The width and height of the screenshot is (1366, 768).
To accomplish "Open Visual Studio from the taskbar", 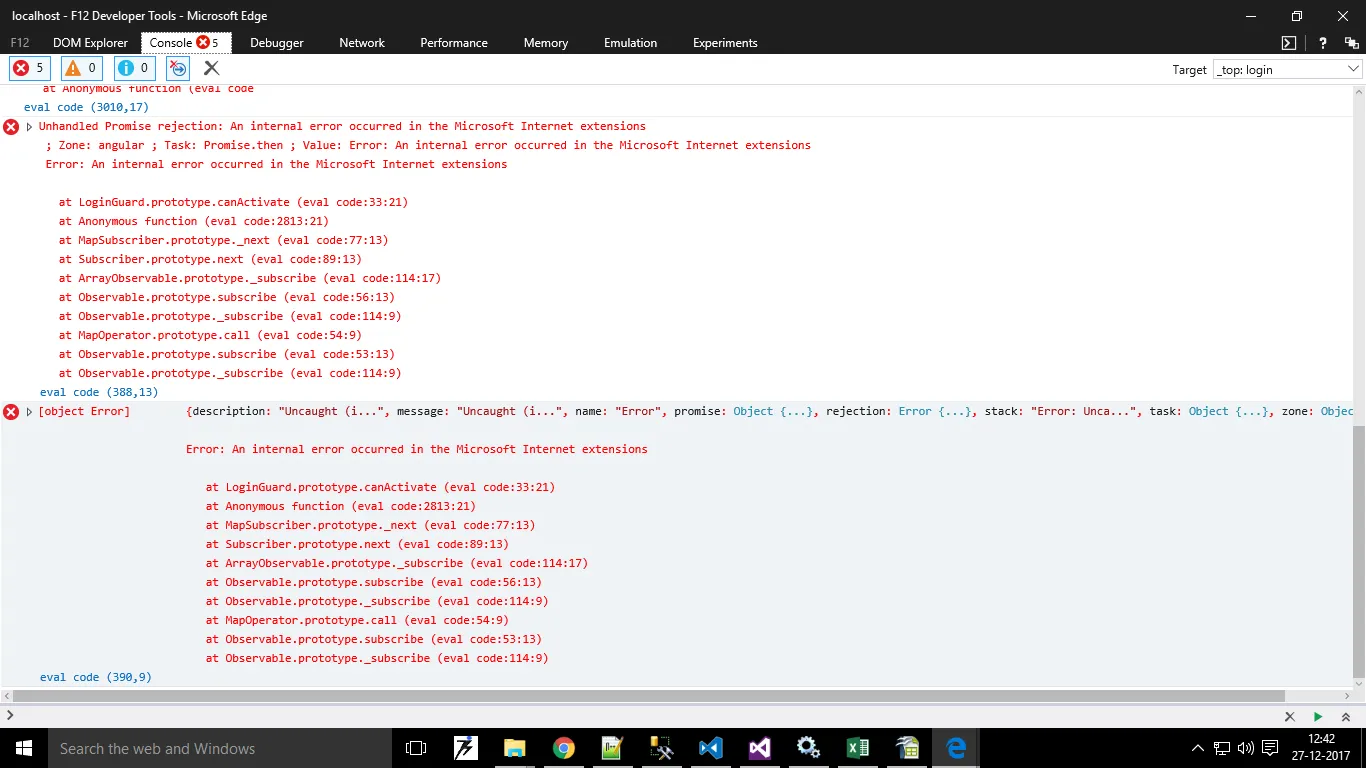I will click(760, 748).
